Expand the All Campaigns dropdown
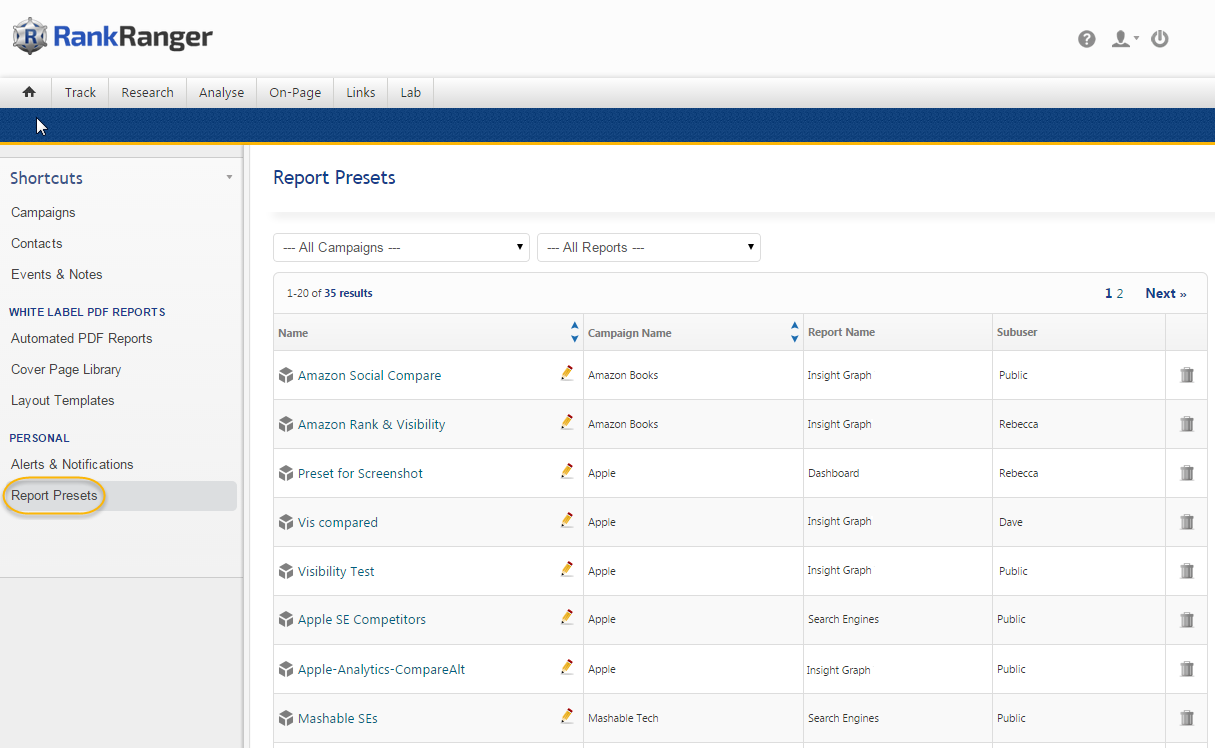Viewport: 1215px width, 748px height. point(401,247)
